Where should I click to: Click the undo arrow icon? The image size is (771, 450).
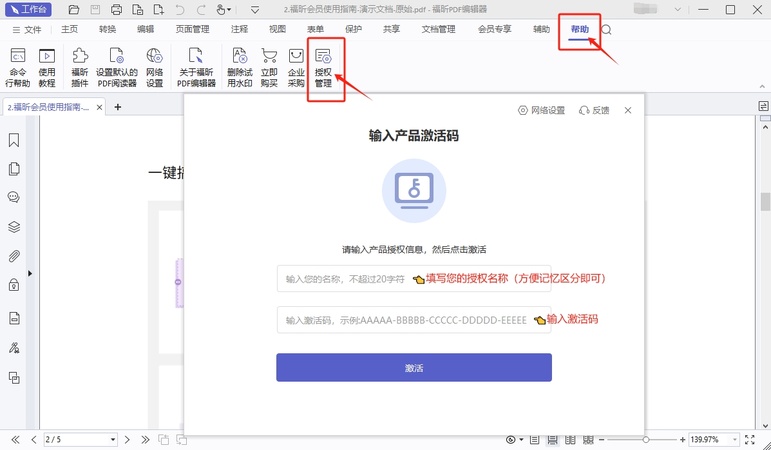coord(179,9)
